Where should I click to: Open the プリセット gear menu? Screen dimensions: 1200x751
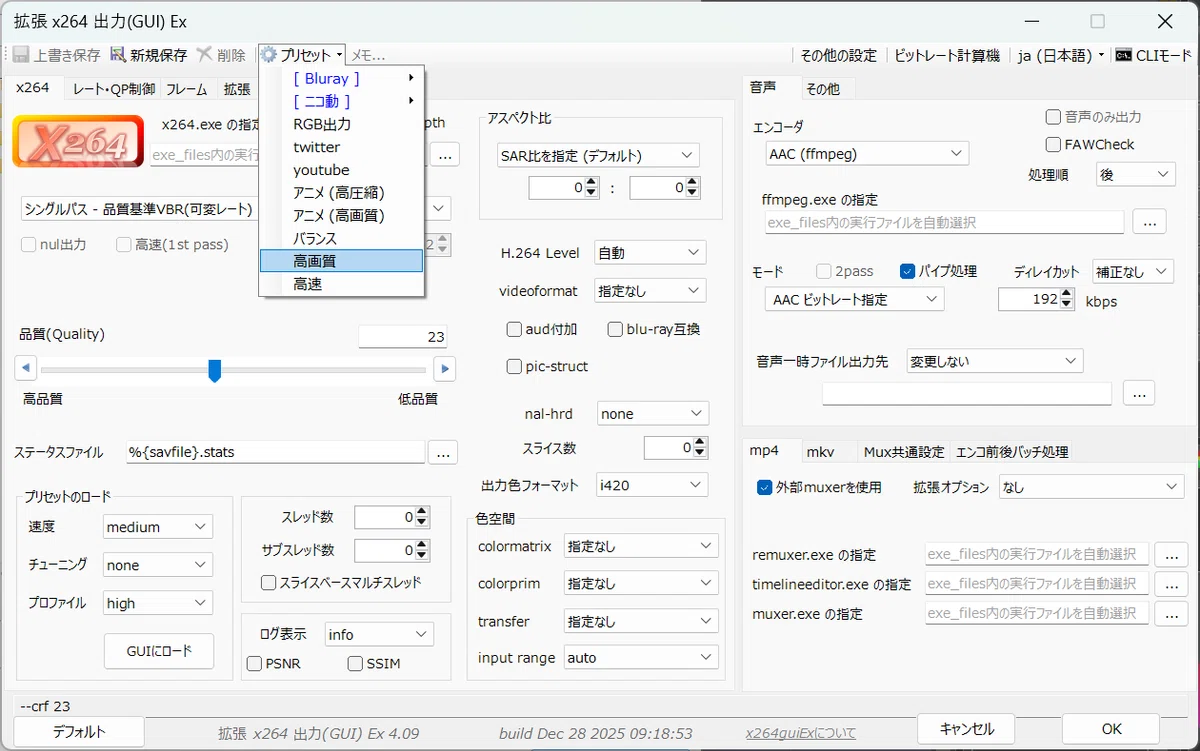point(302,55)
